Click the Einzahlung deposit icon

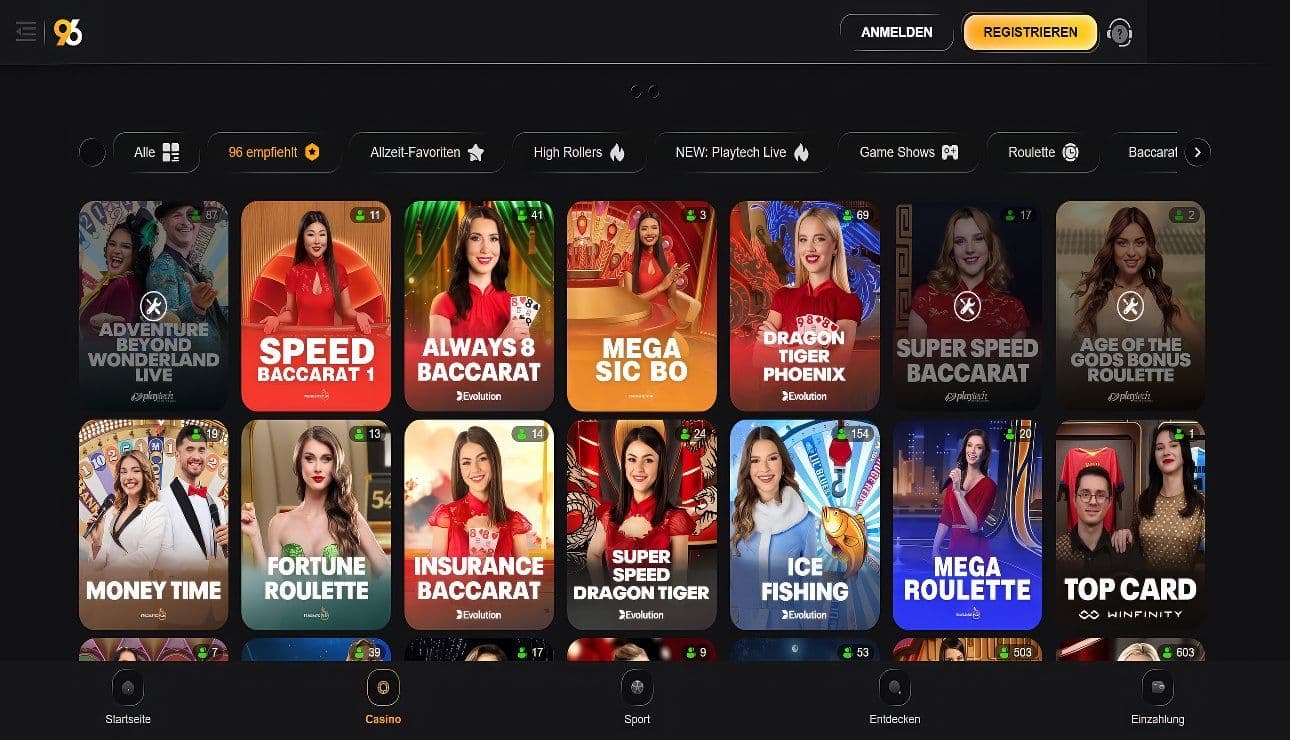click(1157, 687)
